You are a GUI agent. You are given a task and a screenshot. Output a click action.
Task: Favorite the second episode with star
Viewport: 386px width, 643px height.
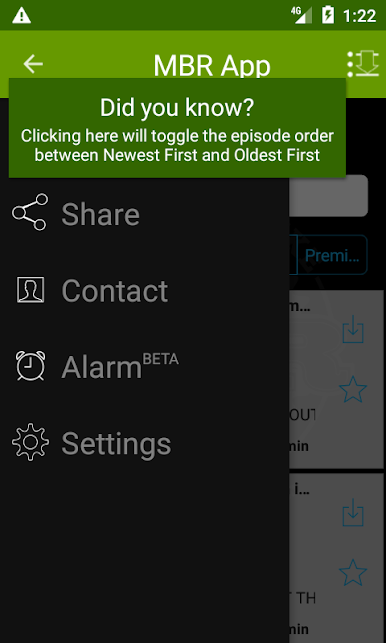coord(353,572)
